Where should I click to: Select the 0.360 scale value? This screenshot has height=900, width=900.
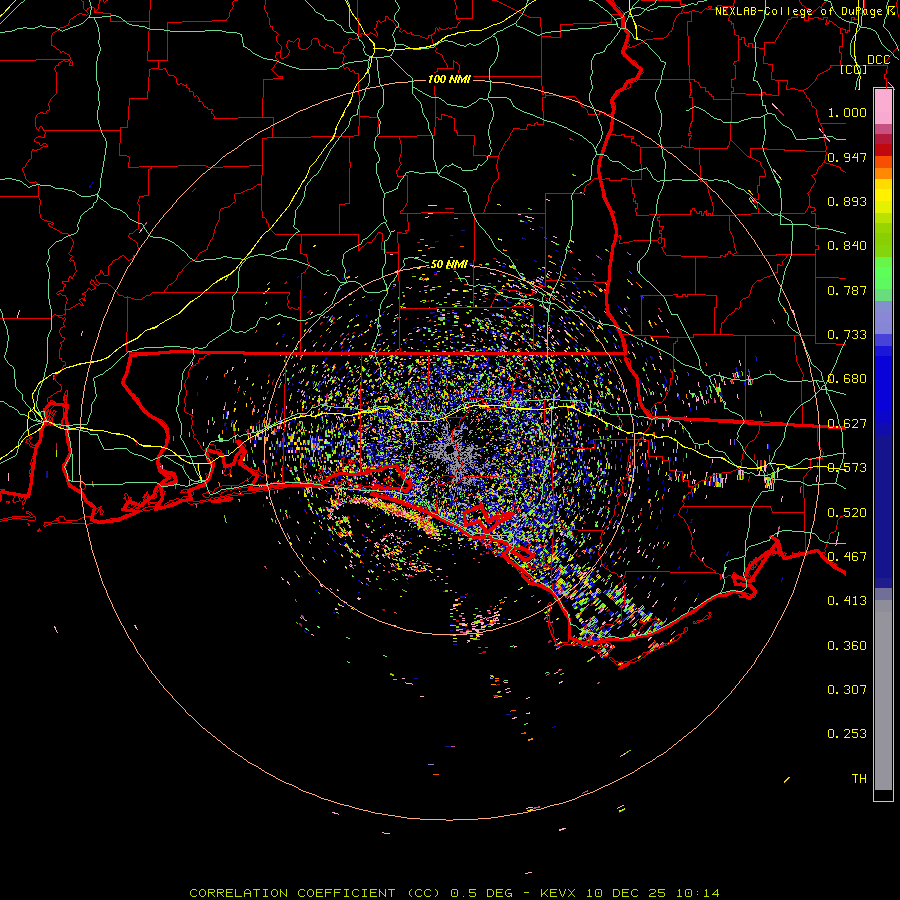[x=847, y=646]
